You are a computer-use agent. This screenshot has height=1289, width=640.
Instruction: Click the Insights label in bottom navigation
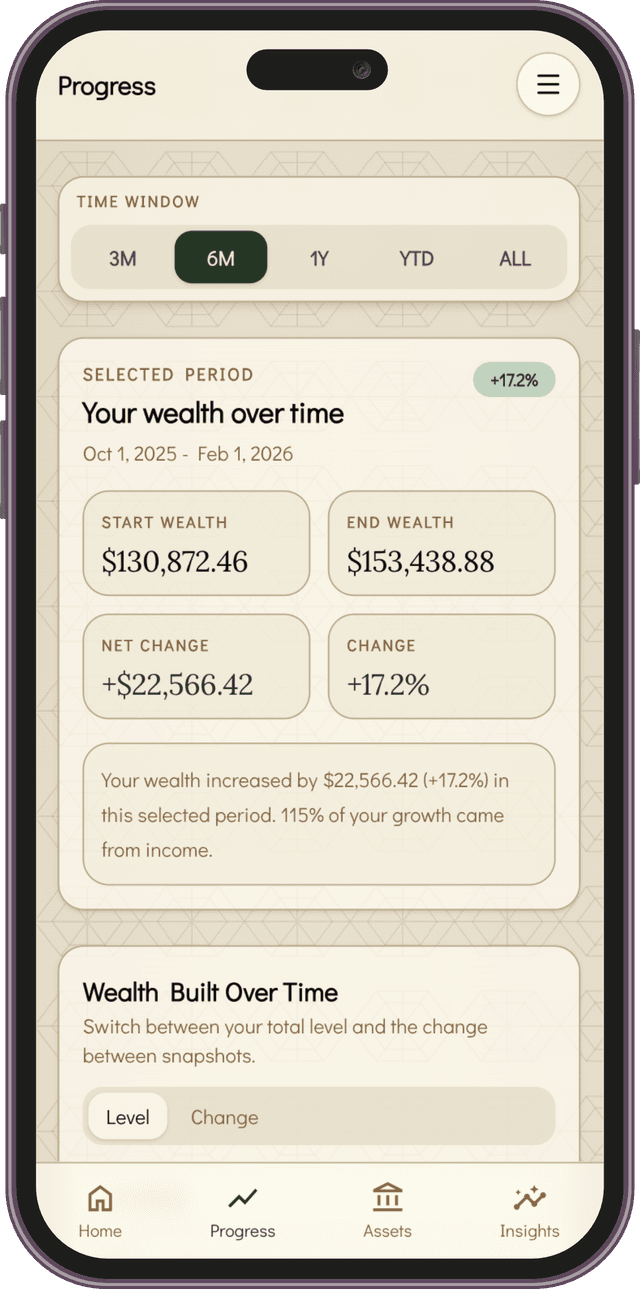[x=530, y=1231]
